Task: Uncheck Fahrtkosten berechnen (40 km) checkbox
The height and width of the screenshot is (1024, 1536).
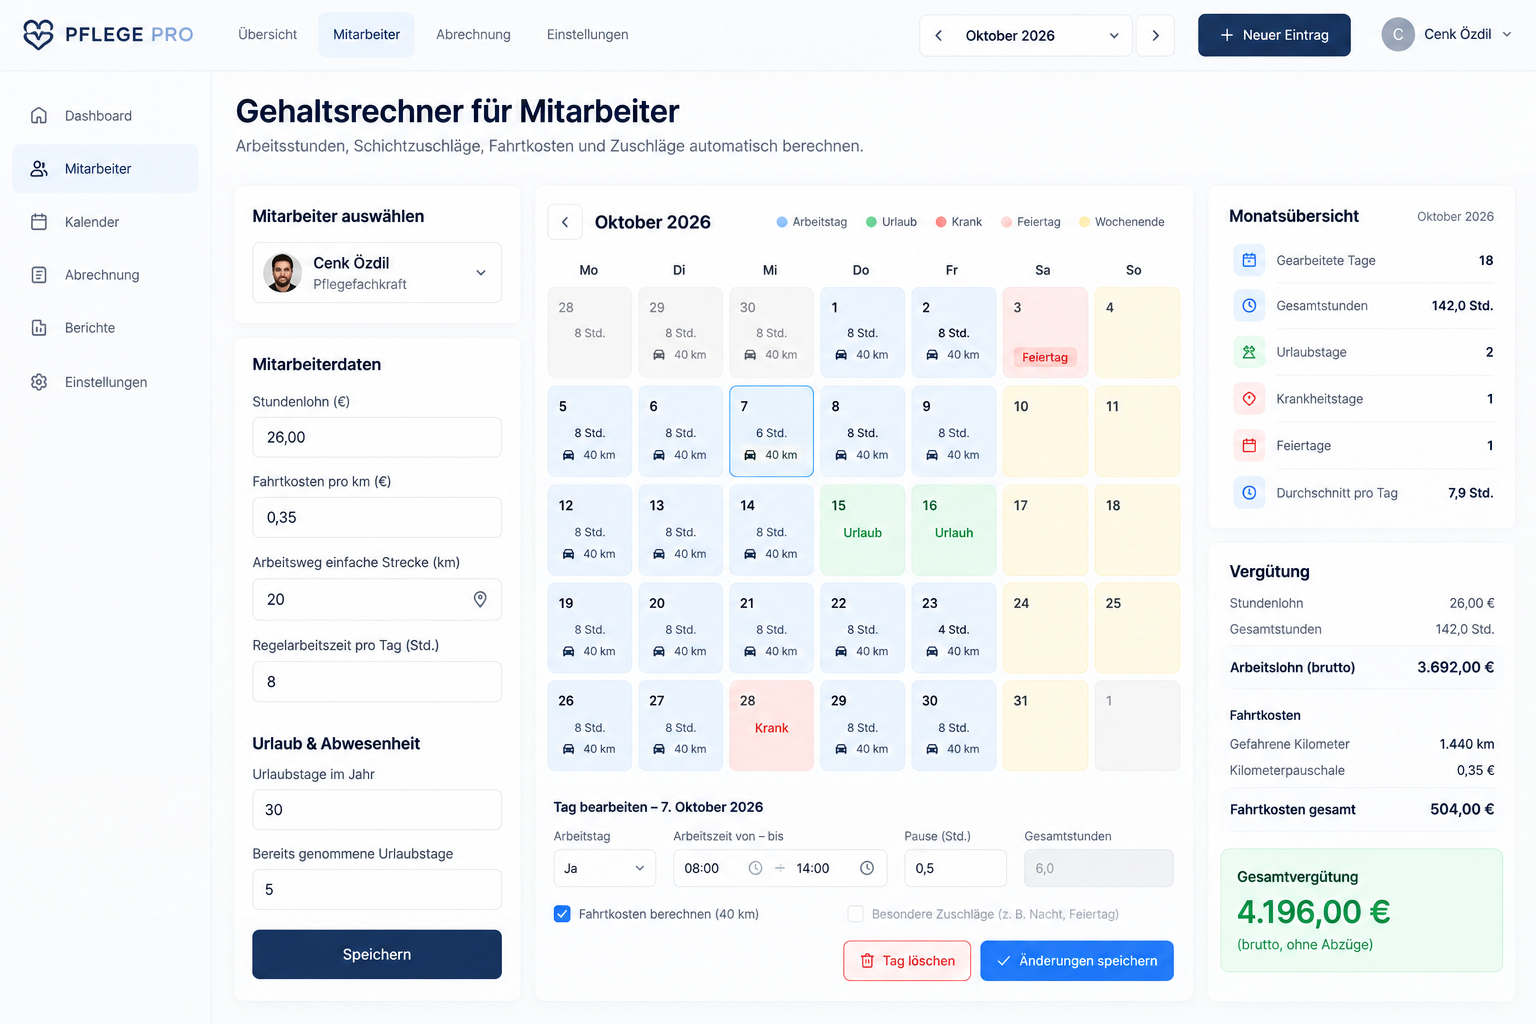Action: coord(562,914)
